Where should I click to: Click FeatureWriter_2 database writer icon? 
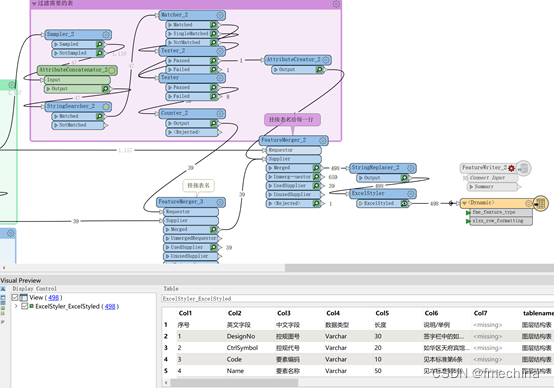click(523, 169)
